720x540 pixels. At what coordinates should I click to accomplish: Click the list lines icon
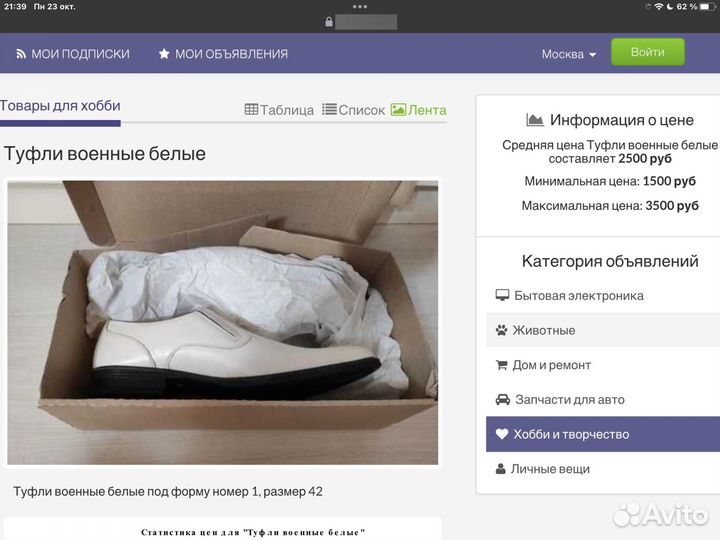click(x=329, y=109)
